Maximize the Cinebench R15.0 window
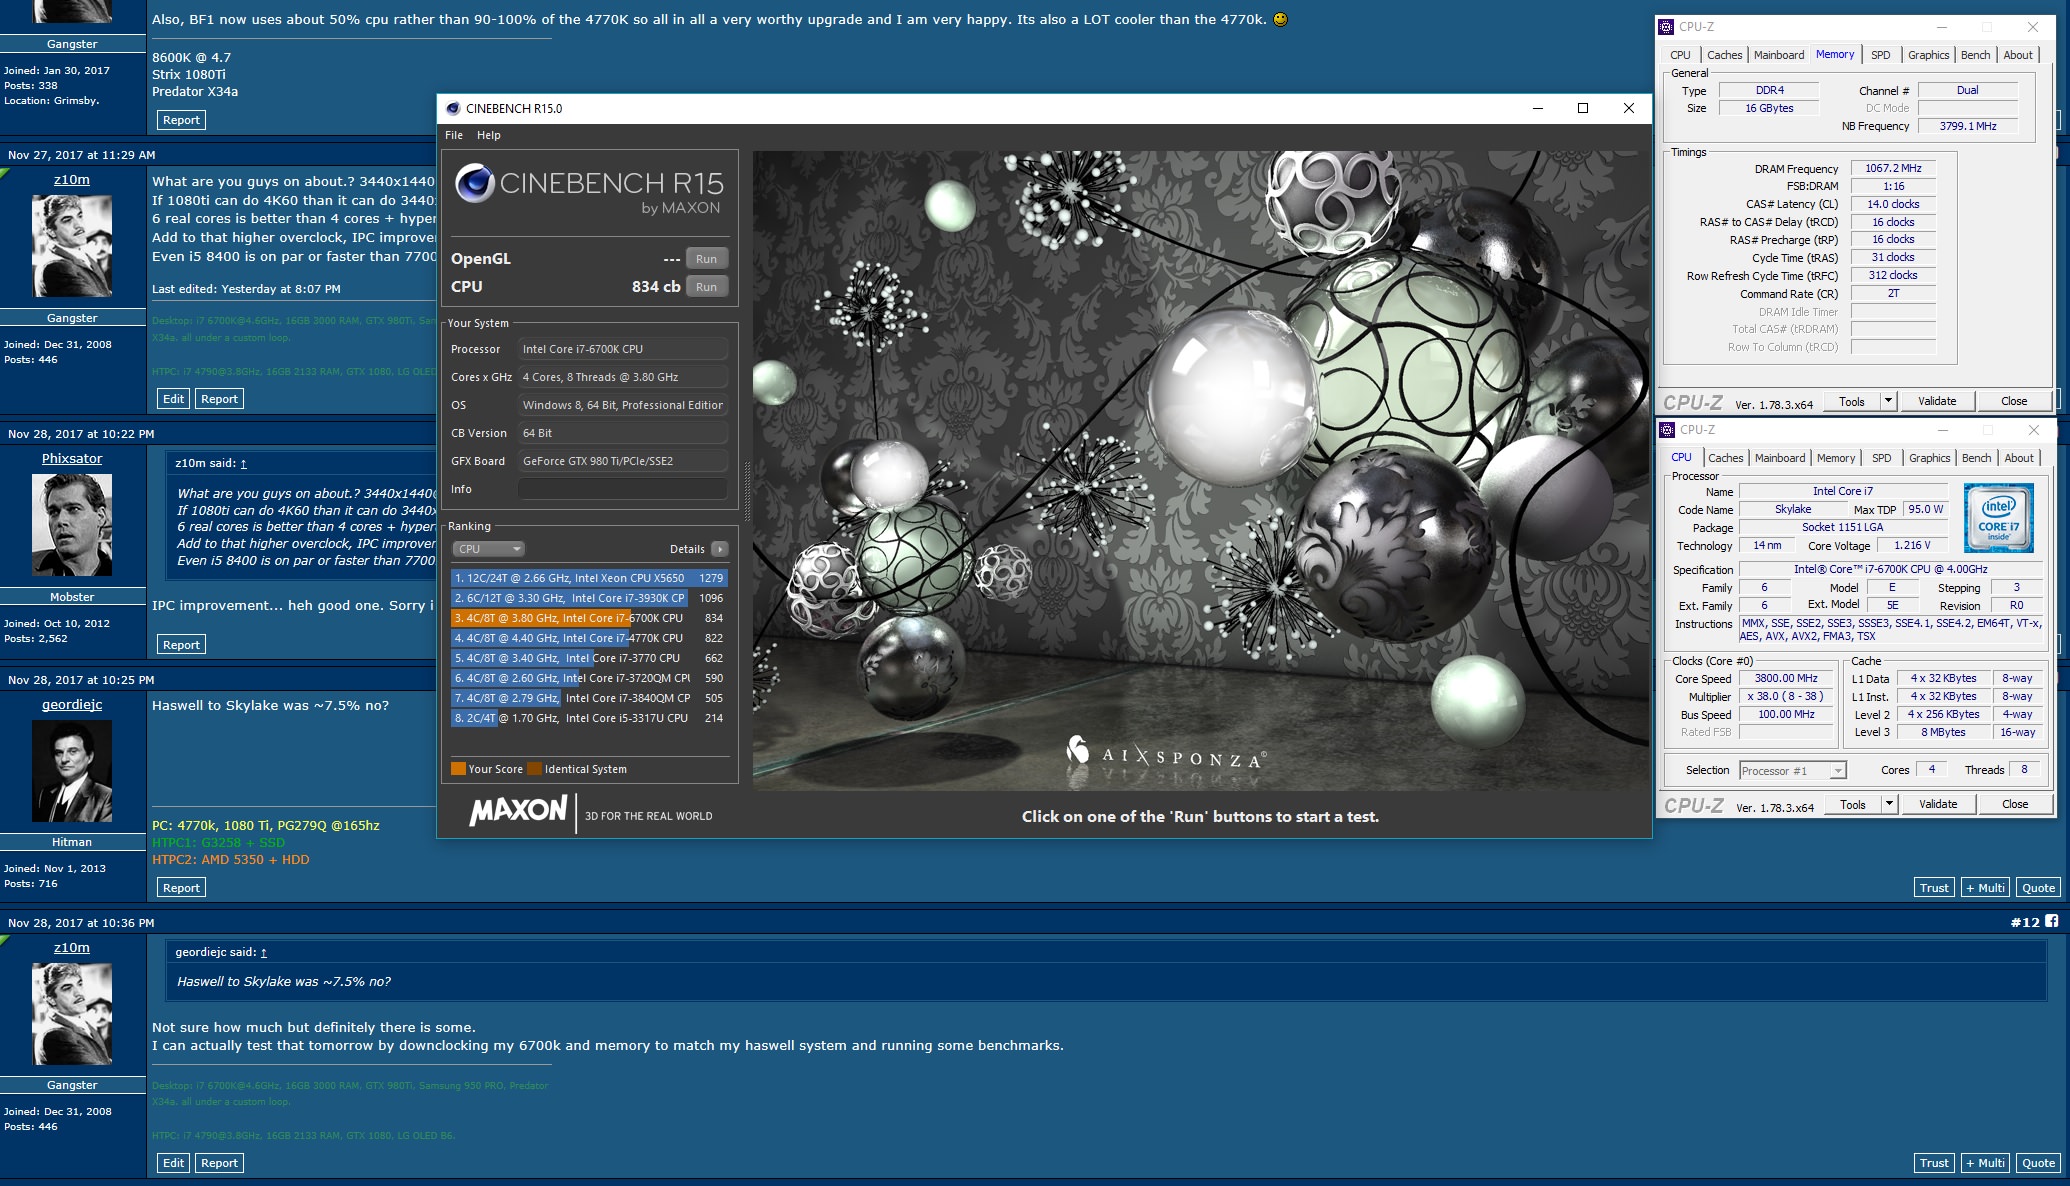This screenshot has width=2070, height=1186. 1583,108
